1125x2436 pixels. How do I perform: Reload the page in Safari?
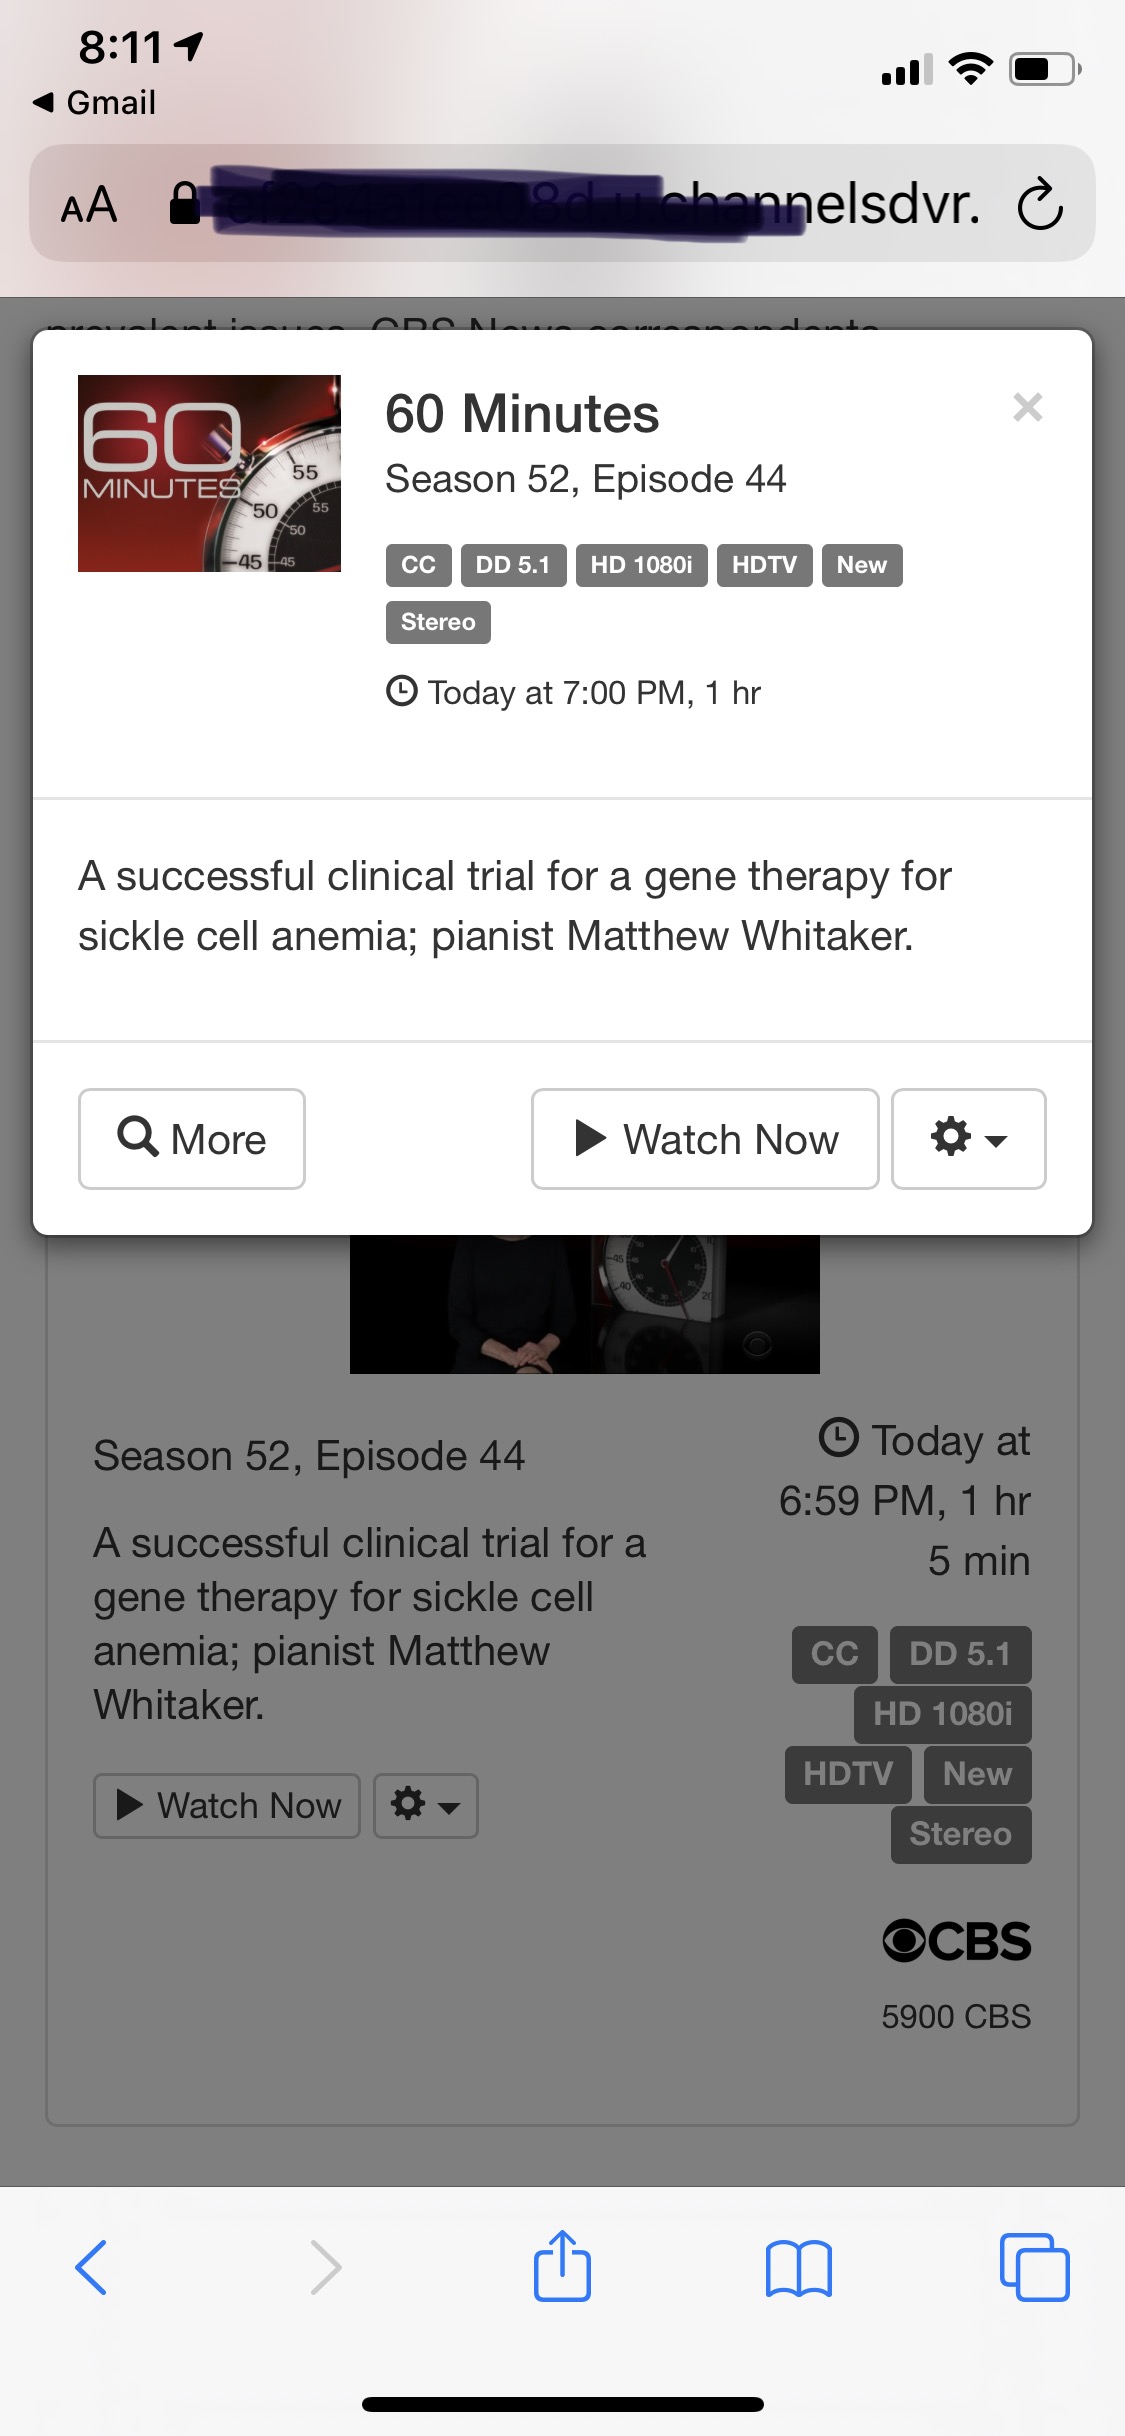(x=1039, y=204)
